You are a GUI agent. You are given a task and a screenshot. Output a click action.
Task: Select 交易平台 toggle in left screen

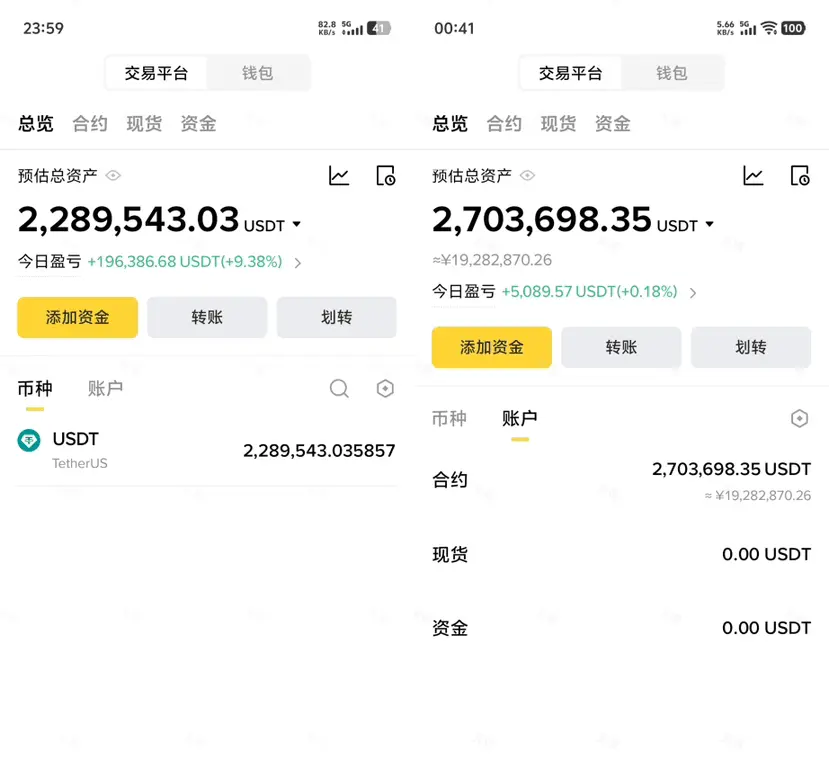(x=156, y=72)
